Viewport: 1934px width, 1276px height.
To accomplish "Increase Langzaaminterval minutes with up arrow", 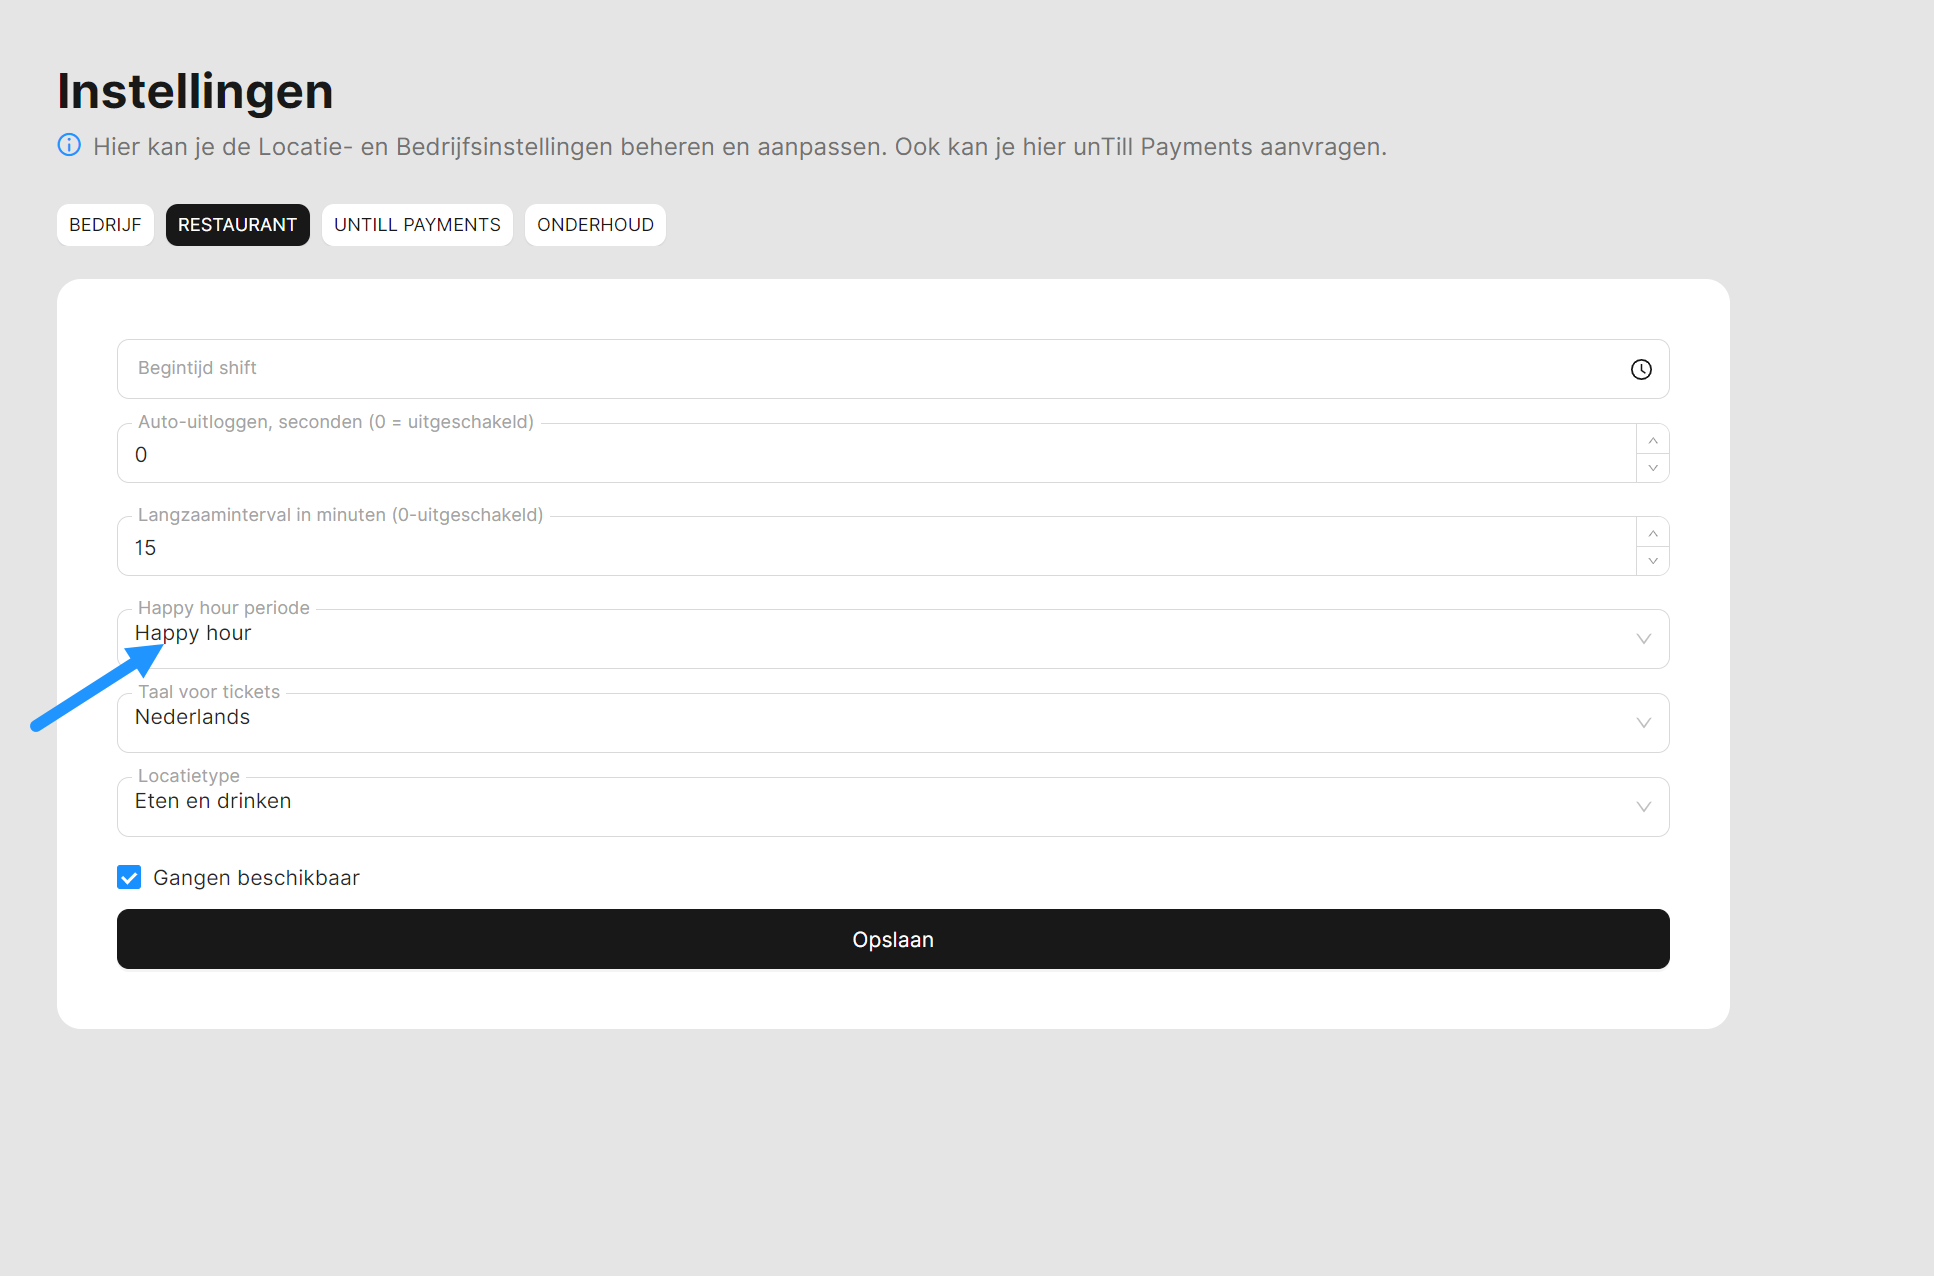I will [1653, 533].
